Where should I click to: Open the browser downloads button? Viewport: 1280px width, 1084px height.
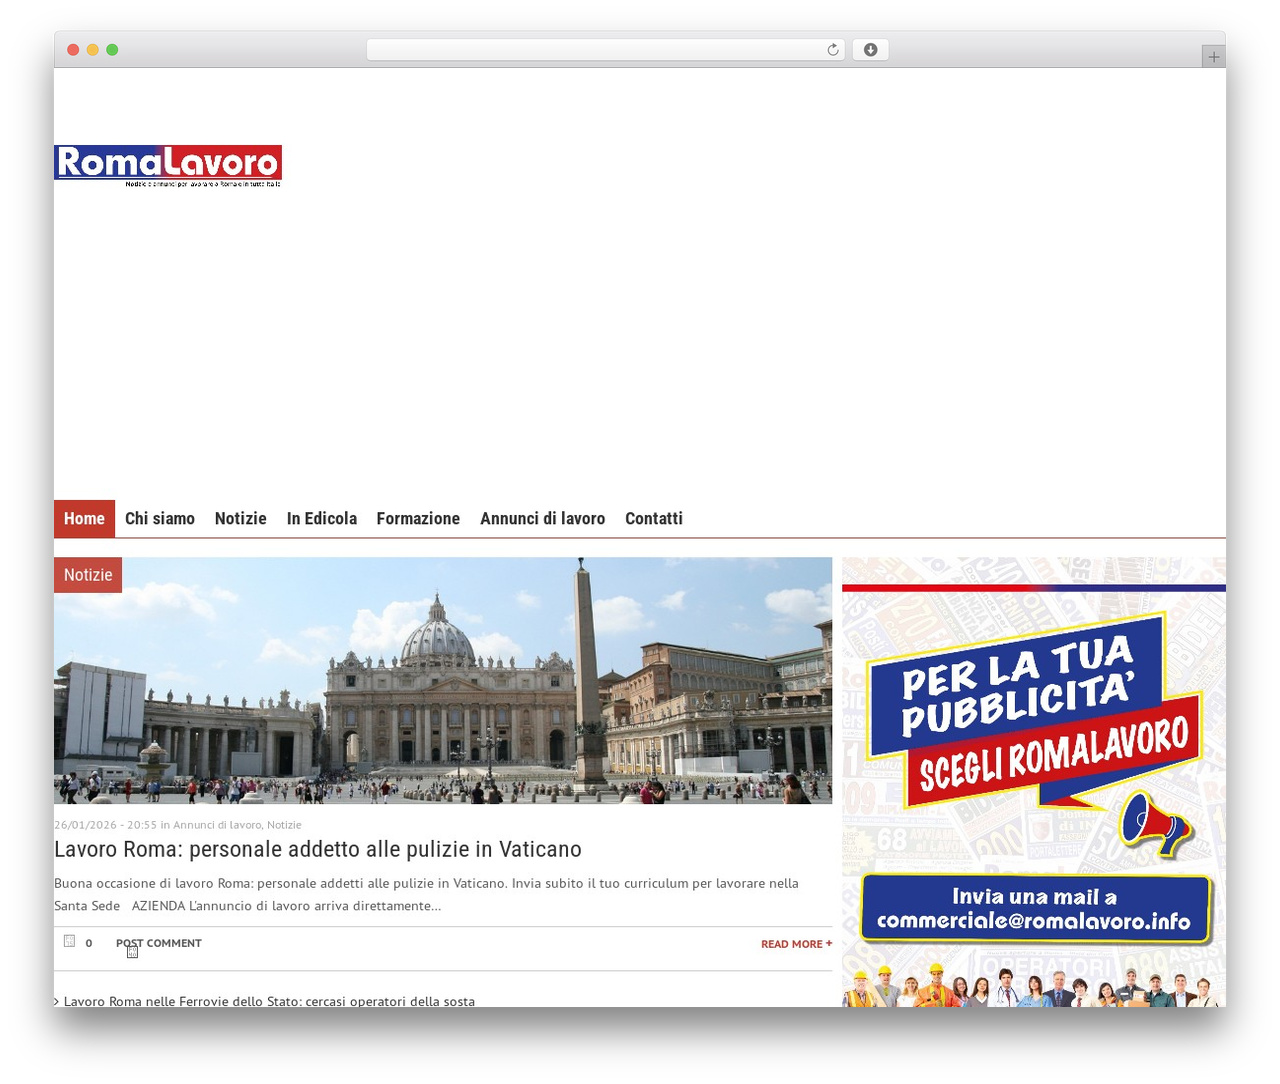pyautogui.click(x=870, y=50)
